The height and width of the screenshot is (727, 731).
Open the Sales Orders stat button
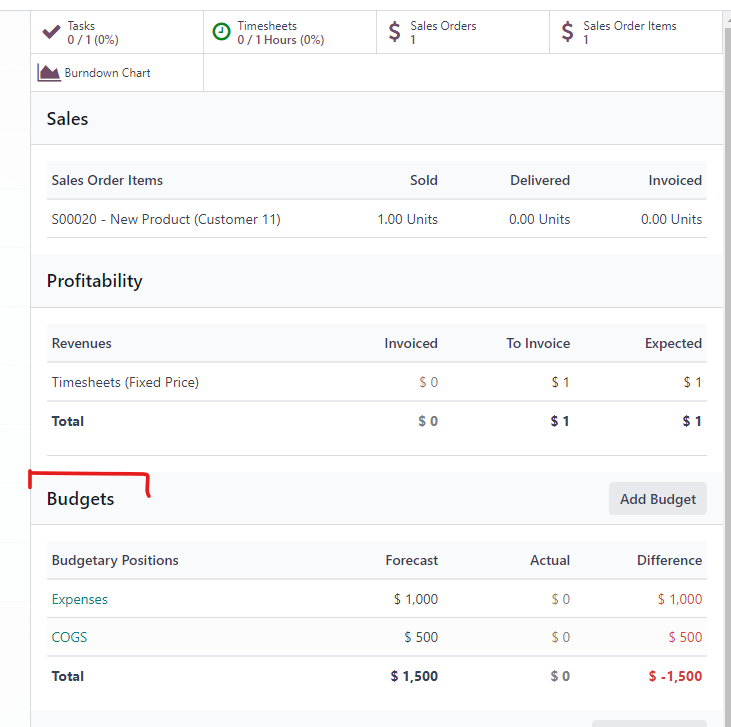(463, 32)
